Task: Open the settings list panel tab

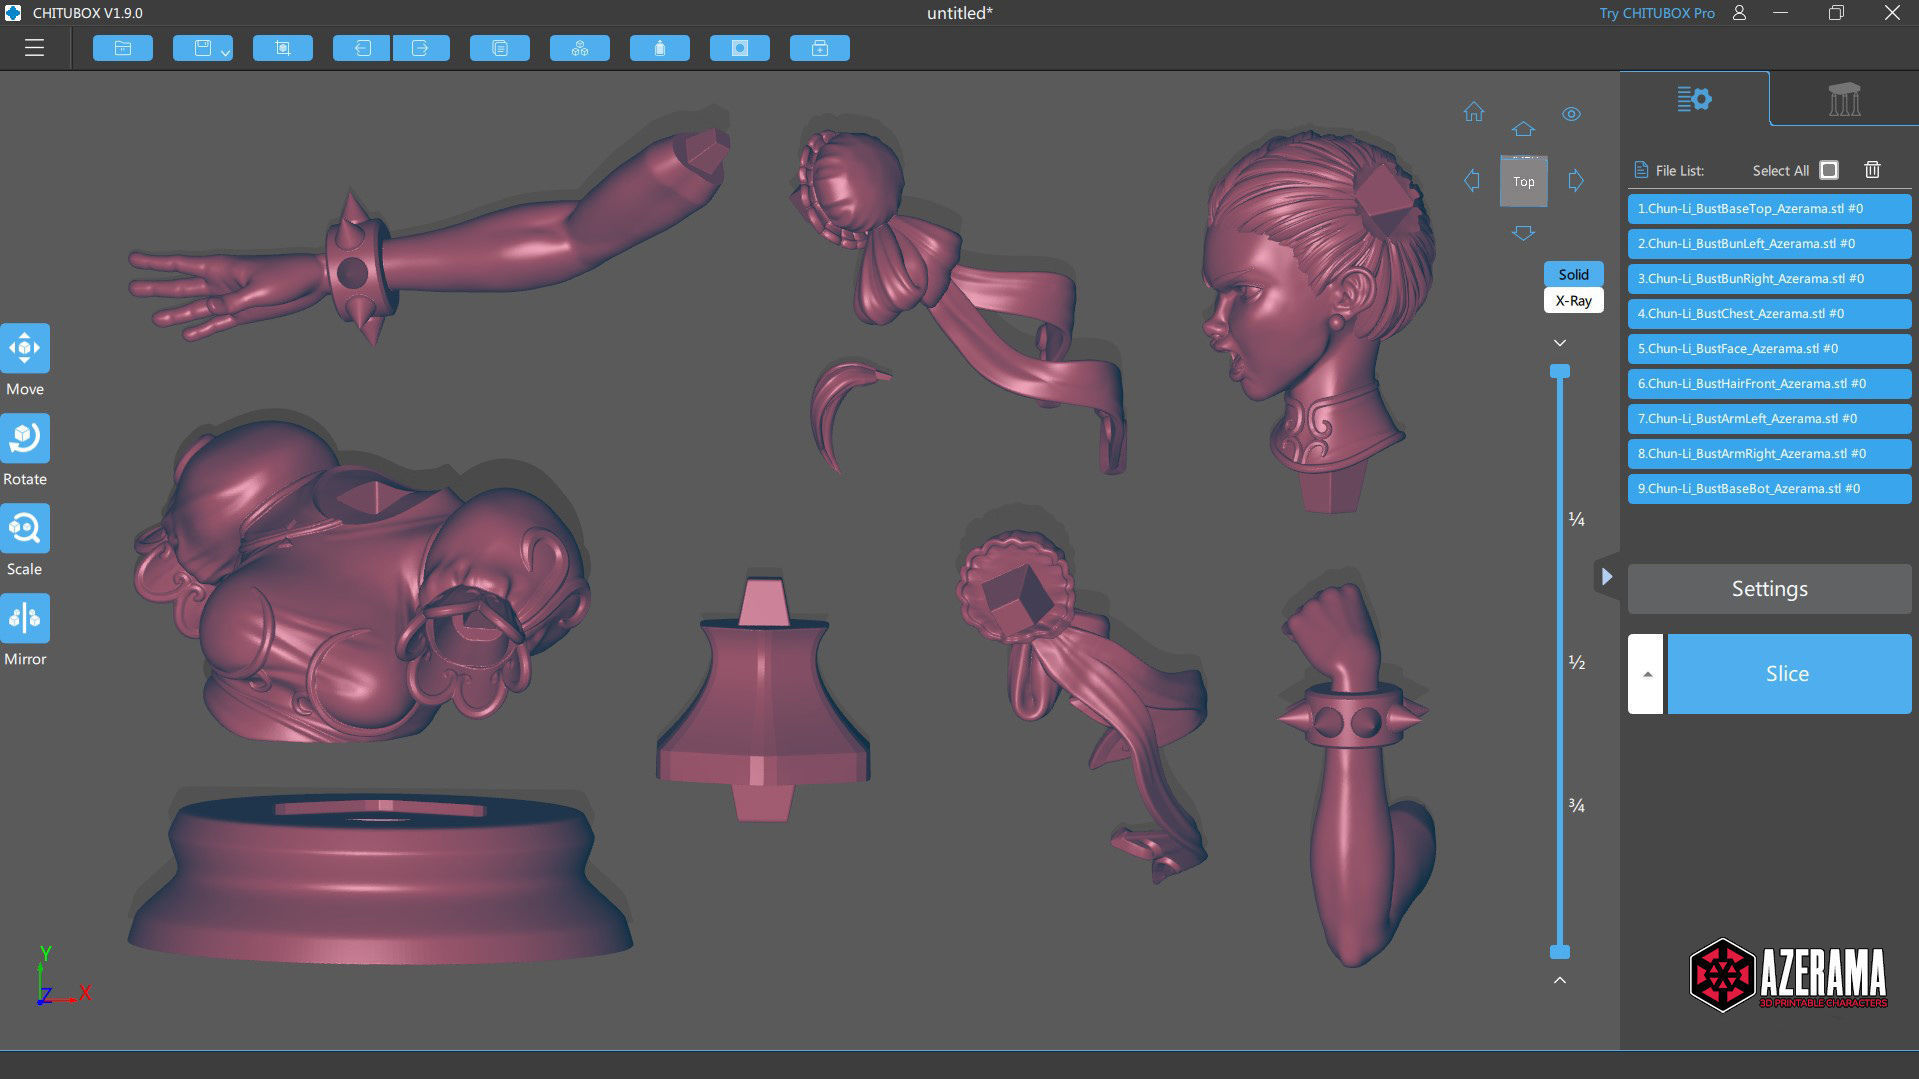Action: click(x=1694, y=99)
